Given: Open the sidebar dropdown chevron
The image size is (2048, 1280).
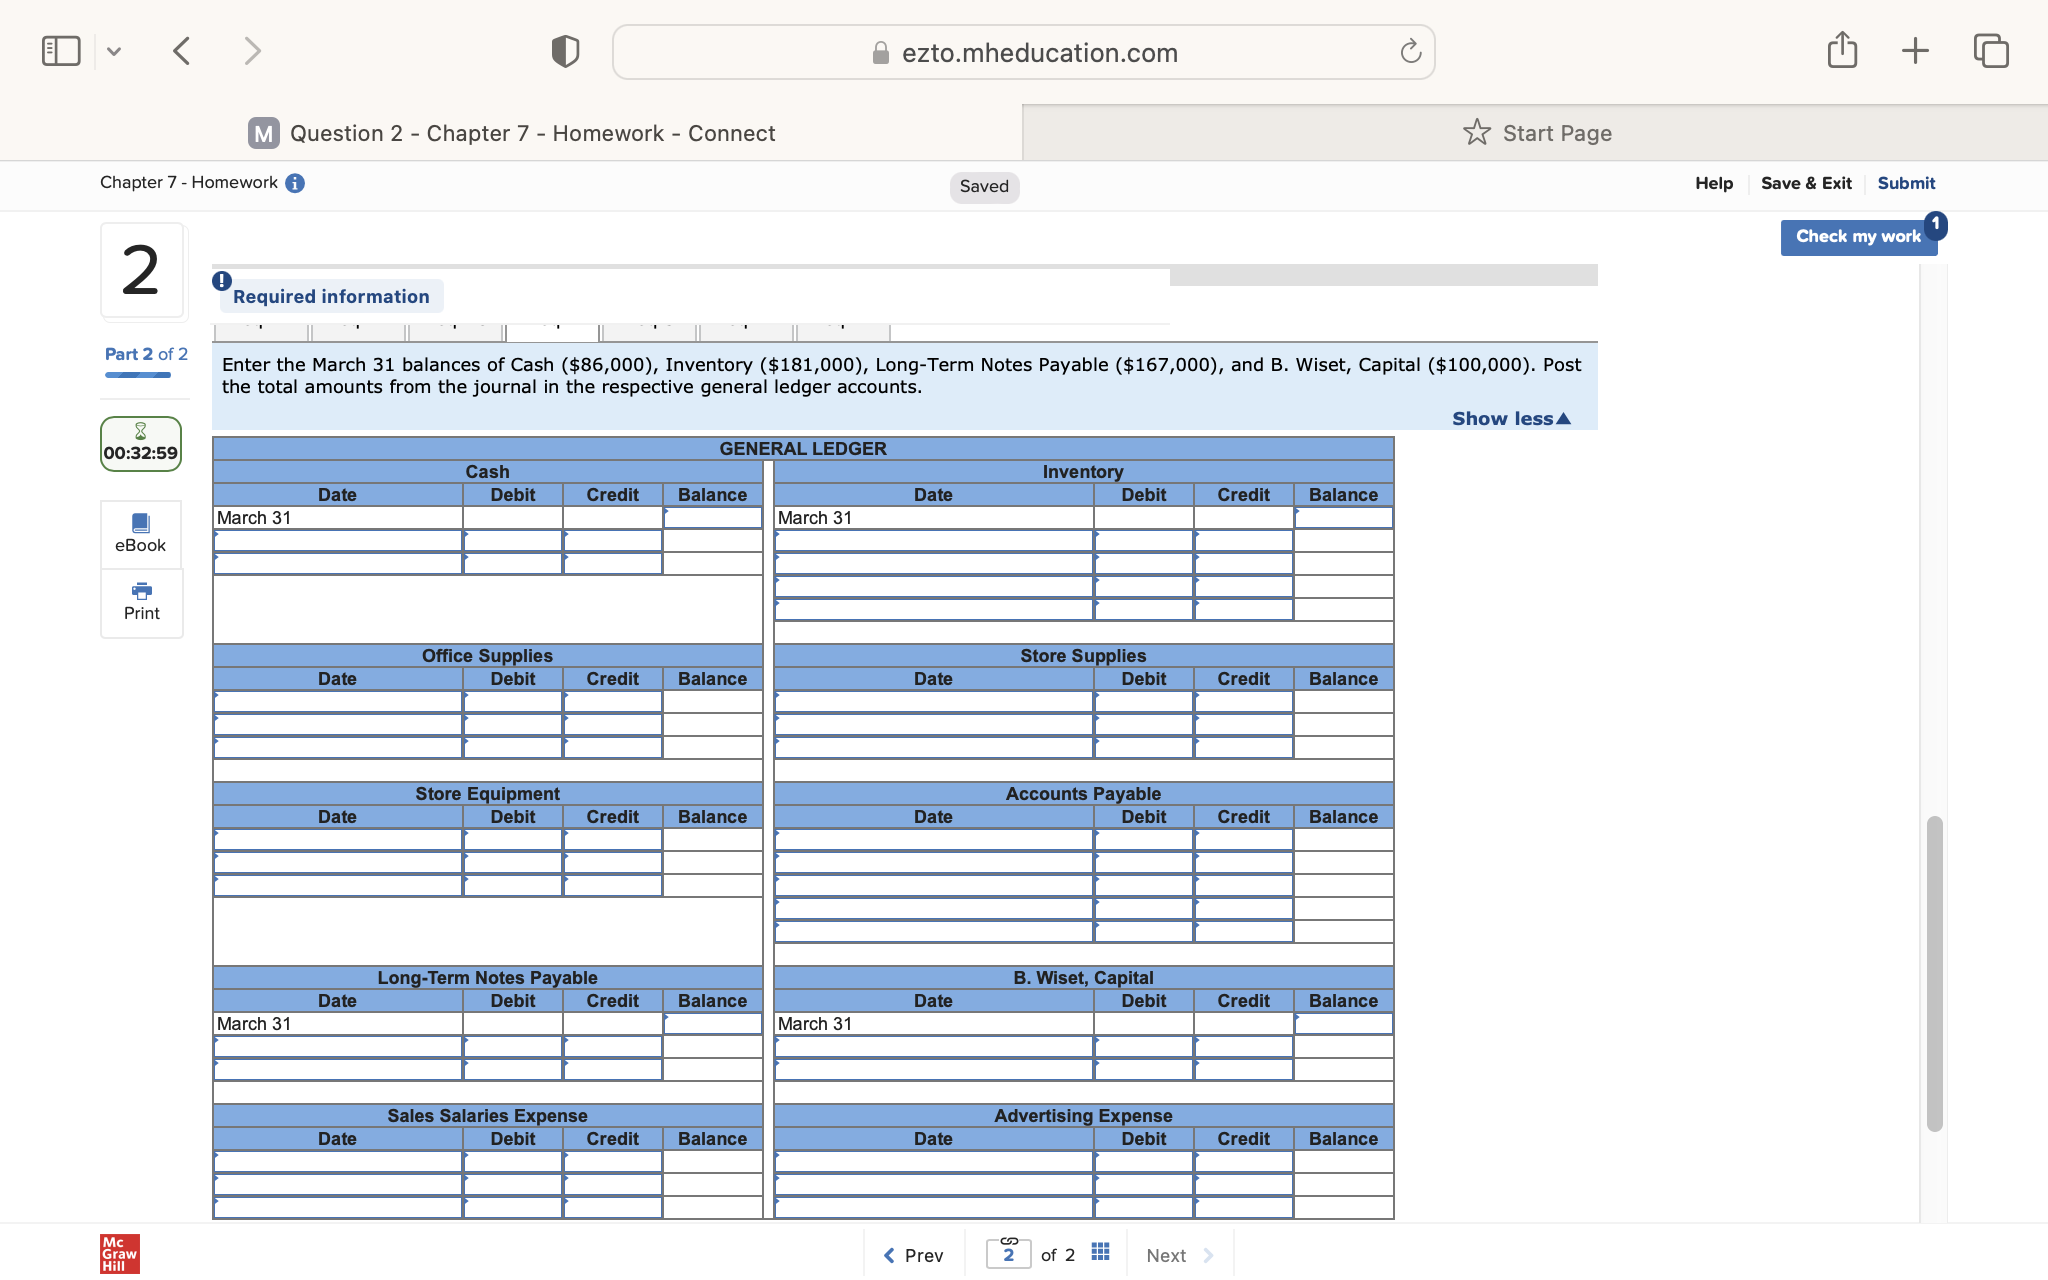Looking at the screenshot, I should pos(114,50).
